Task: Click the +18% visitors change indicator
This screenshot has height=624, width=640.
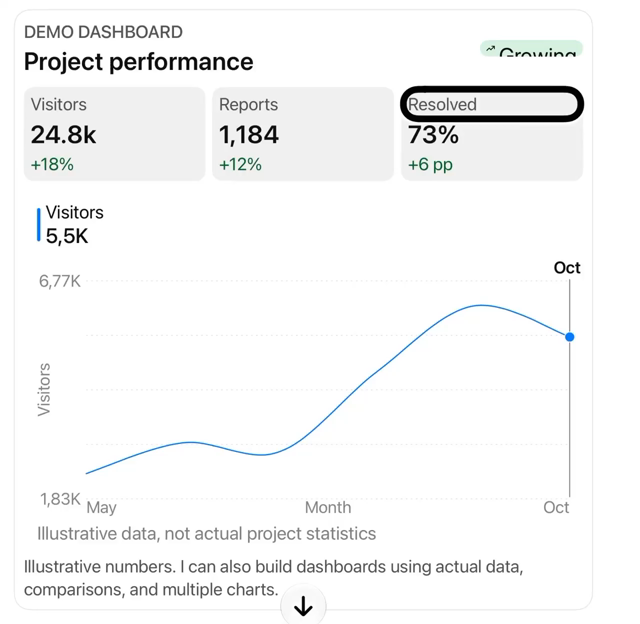Action: point(52,164)
